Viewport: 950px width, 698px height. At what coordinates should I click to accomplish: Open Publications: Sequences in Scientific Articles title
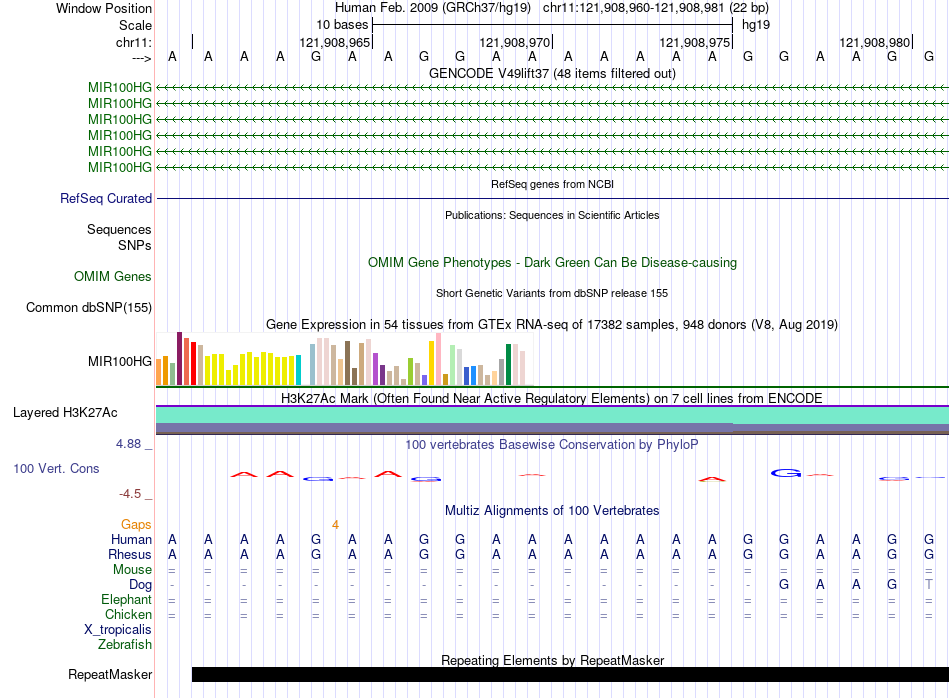point(552,215)
